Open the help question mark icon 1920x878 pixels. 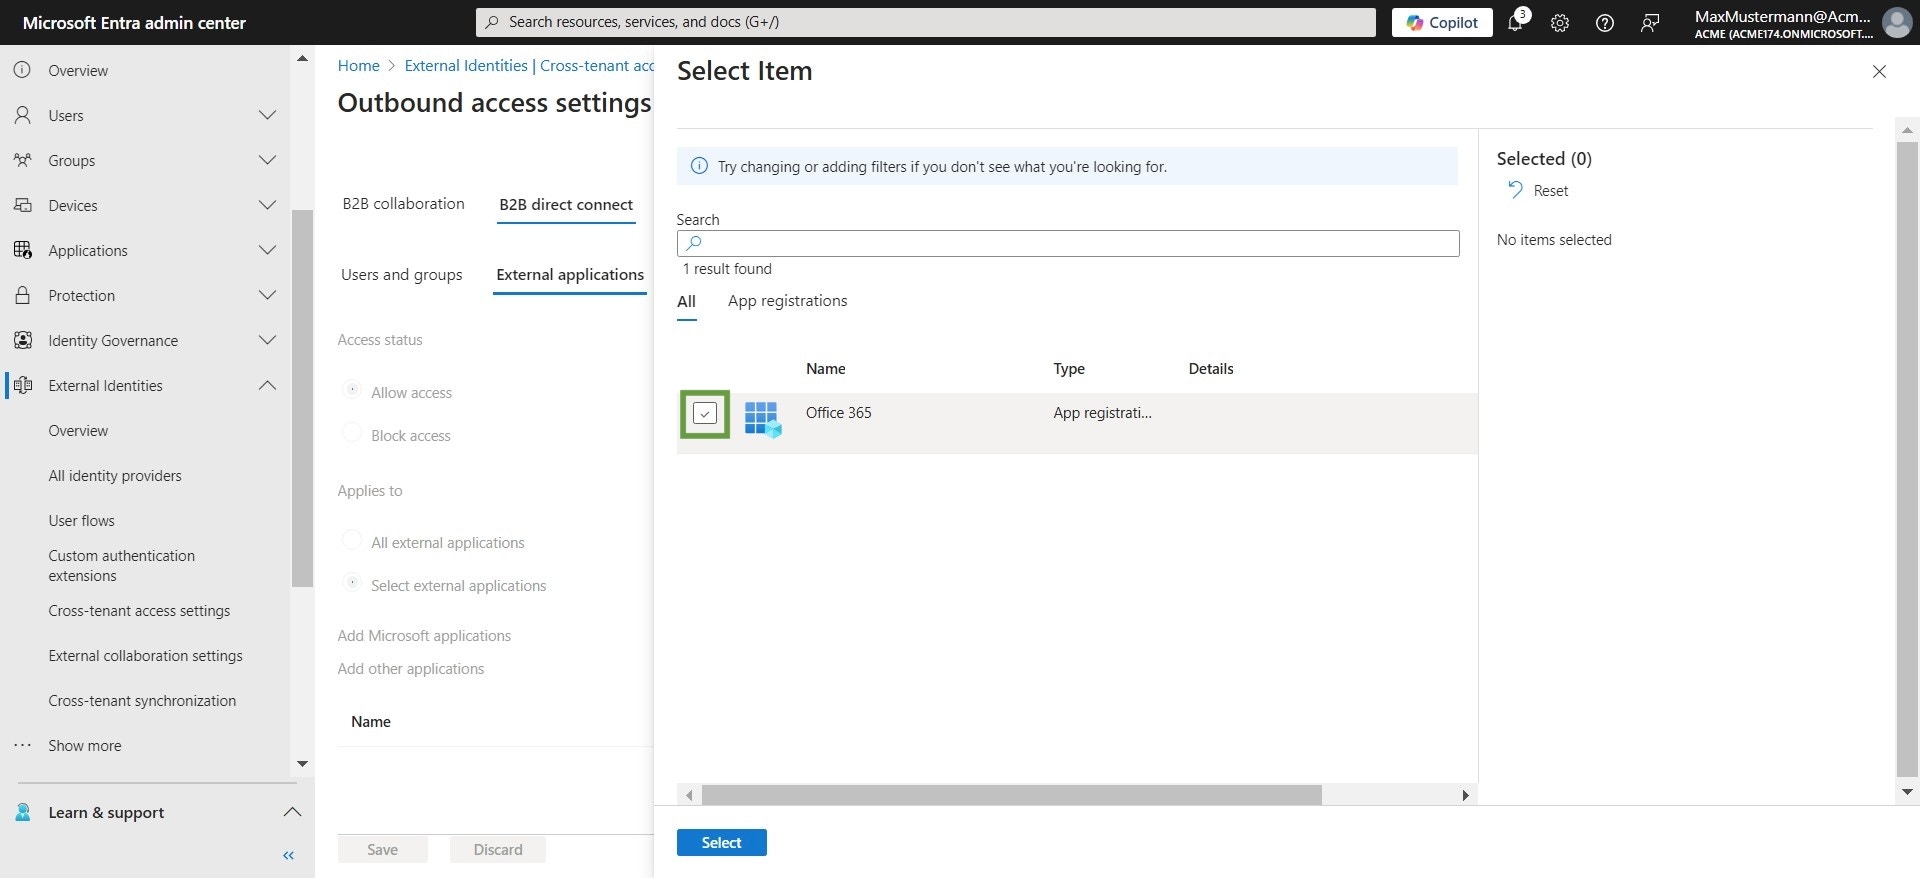point(1605,23)
